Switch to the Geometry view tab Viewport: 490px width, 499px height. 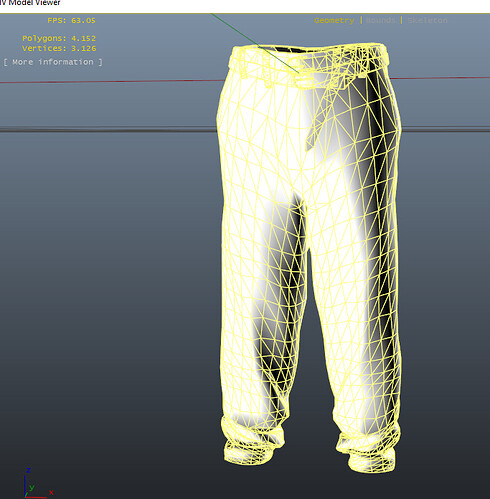coord(334,20)
